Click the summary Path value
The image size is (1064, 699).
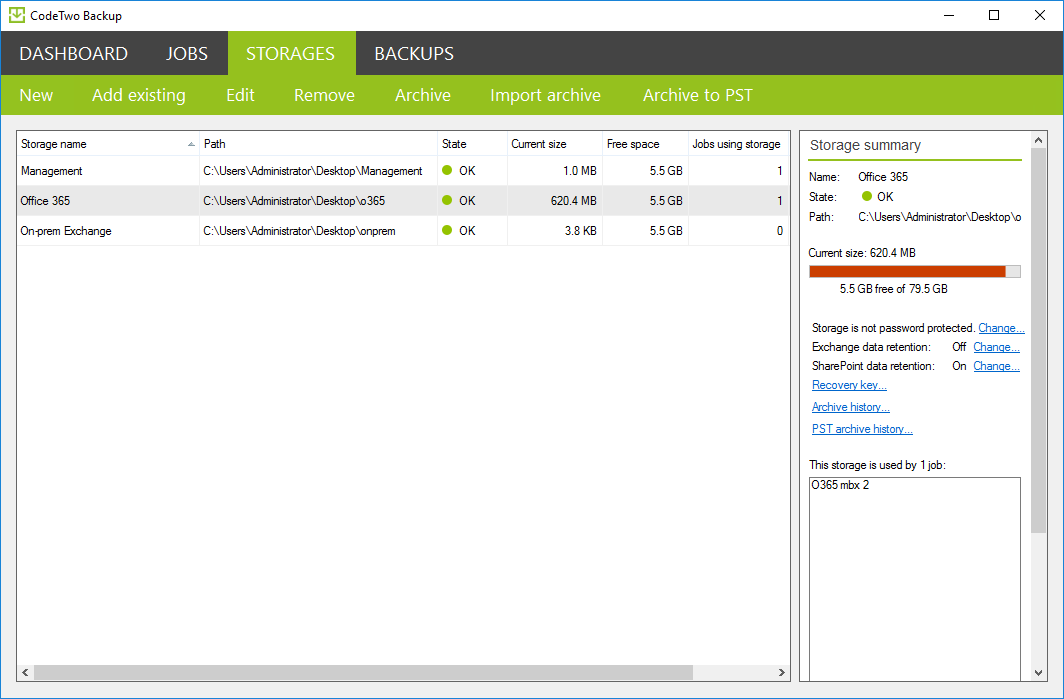(x=939, y=216)
